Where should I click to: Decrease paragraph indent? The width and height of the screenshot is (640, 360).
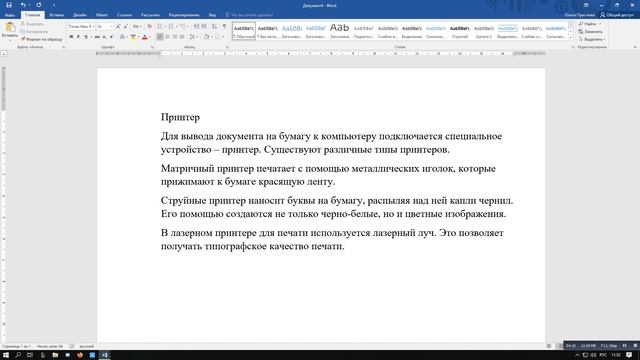point(196,27)
